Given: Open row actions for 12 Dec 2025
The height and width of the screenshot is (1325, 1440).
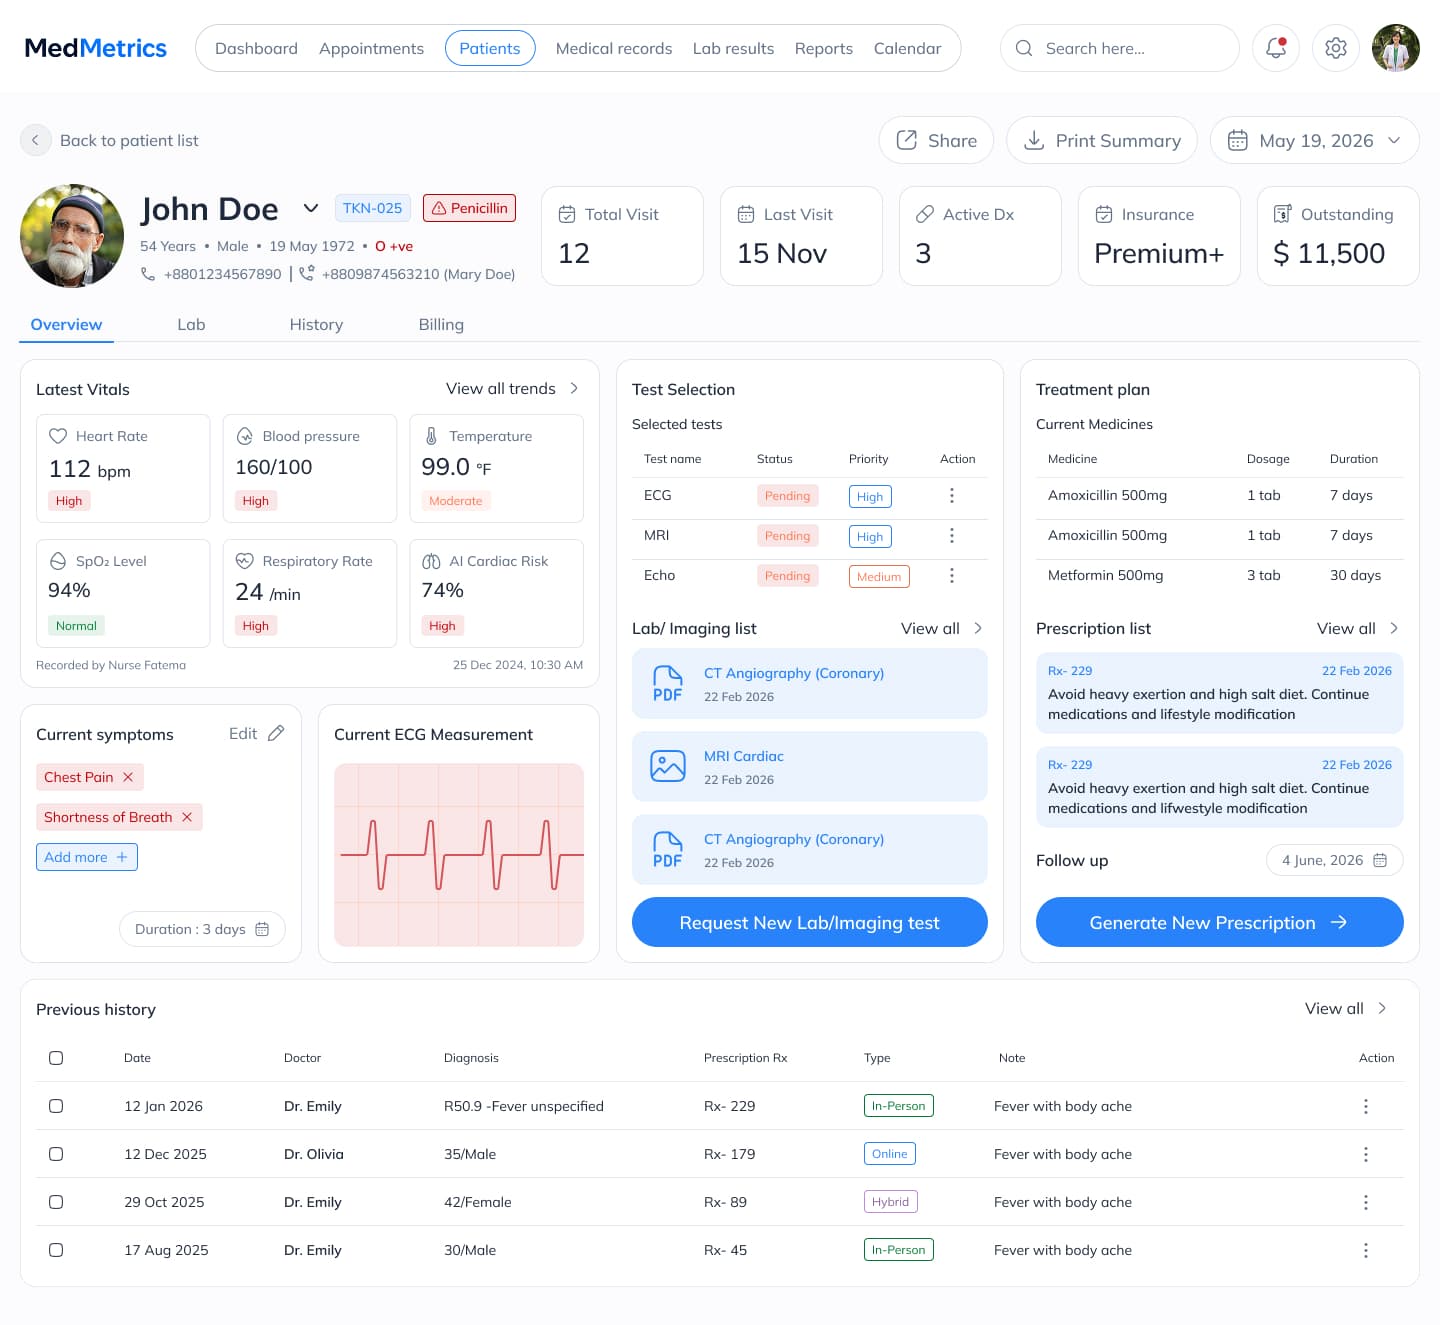Looking at the screenshot, I should point(1366,1154).
